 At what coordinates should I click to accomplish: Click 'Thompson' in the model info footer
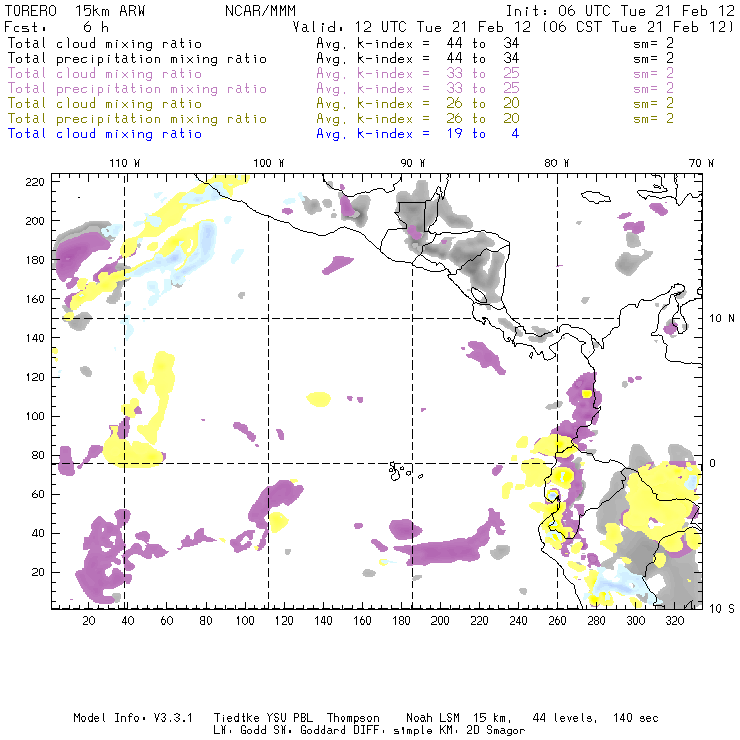tap(353, 718)
